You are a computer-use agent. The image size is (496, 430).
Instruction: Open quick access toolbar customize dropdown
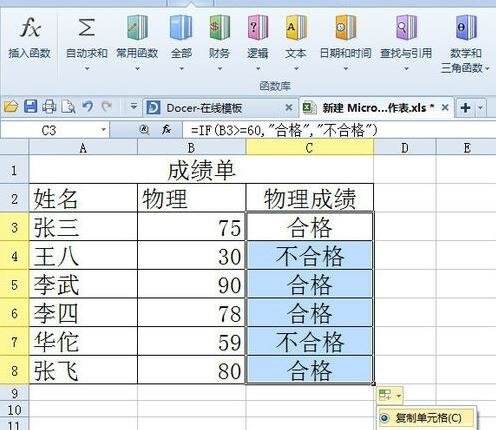(133, 107)
